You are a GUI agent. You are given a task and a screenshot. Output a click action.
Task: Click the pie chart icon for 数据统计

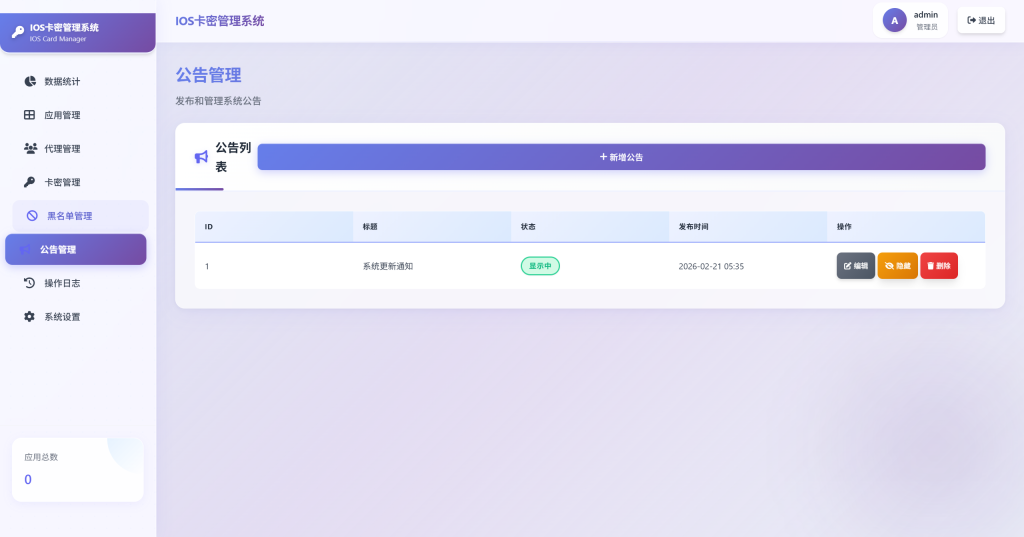tap(30, 81)
